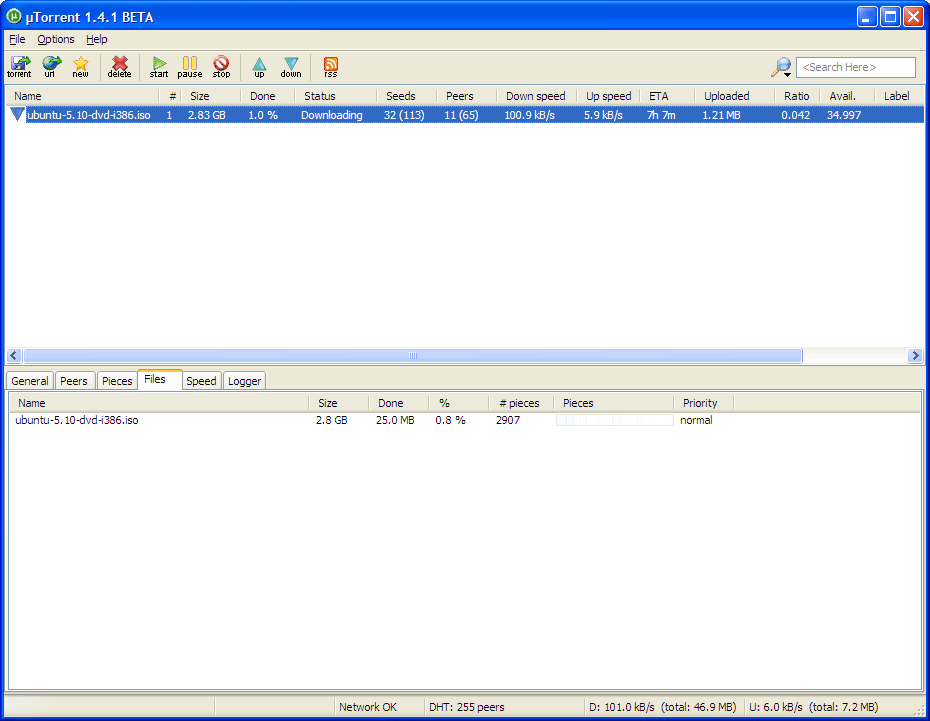Click the 'normal' priority value

pyautogui.click(x=696, y=420)
